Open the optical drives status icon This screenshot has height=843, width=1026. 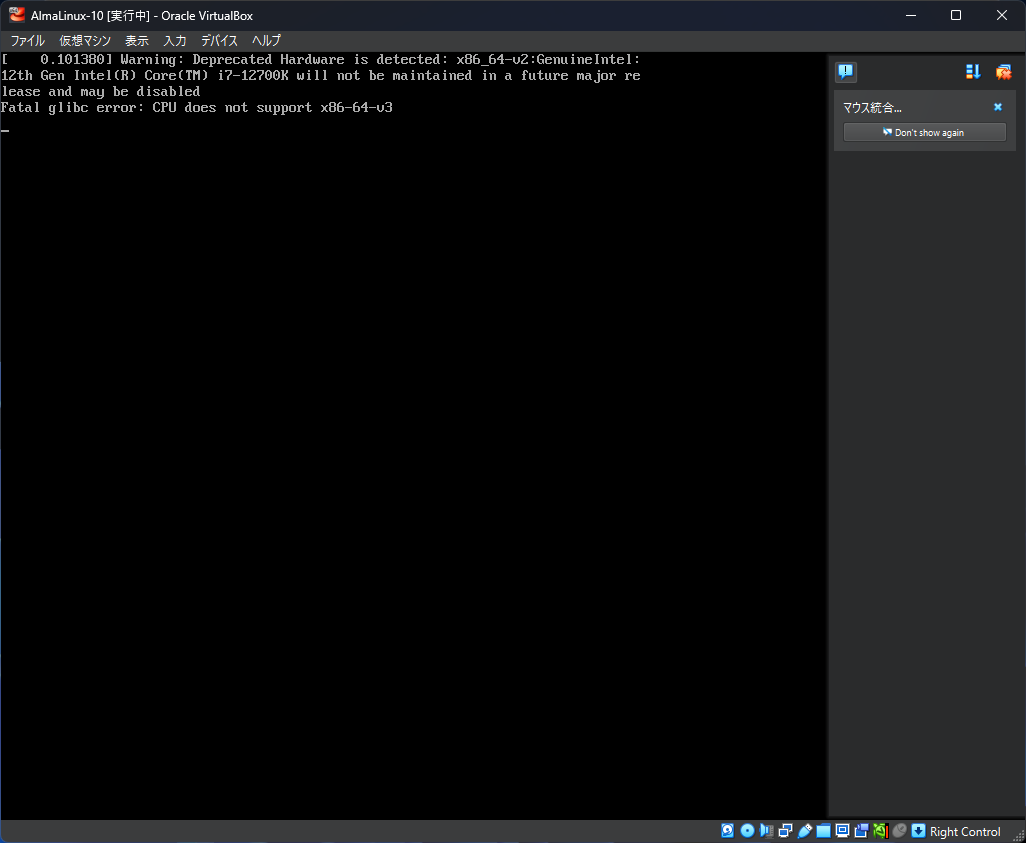[x=747, y=831]
